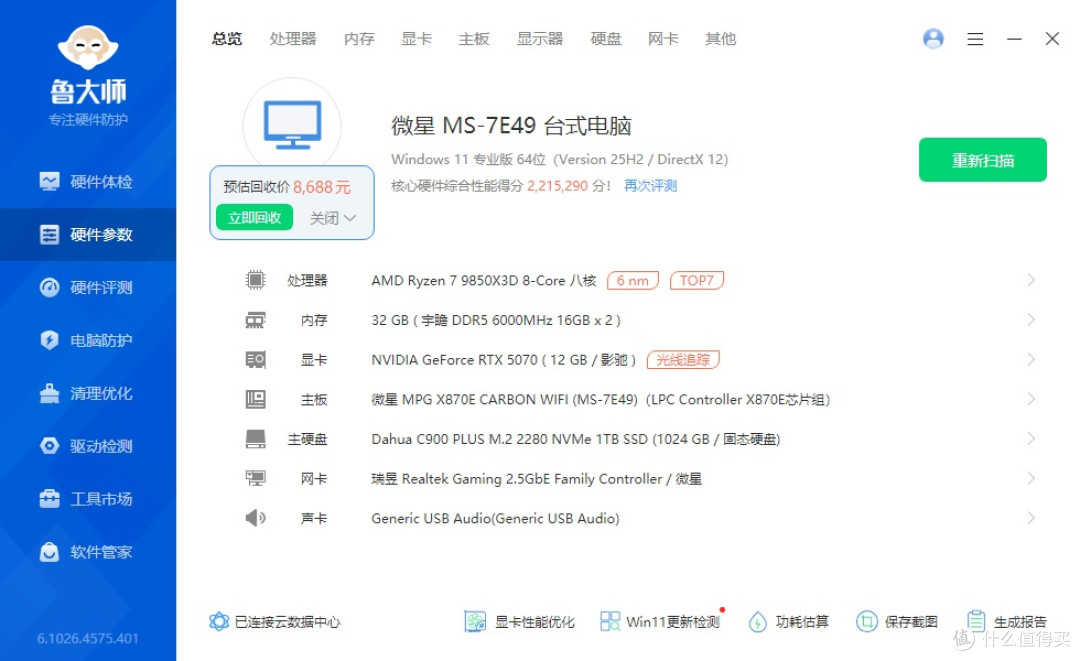
Task: Click the main hard disk icon
Action: click(x=256, y=439)
